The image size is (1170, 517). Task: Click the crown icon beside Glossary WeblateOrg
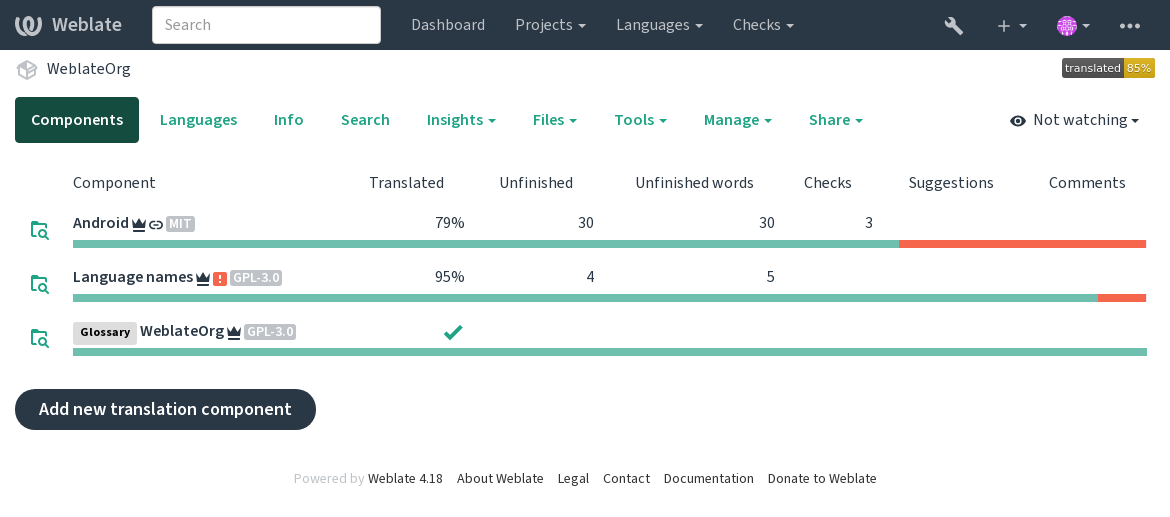click(234, 333)
